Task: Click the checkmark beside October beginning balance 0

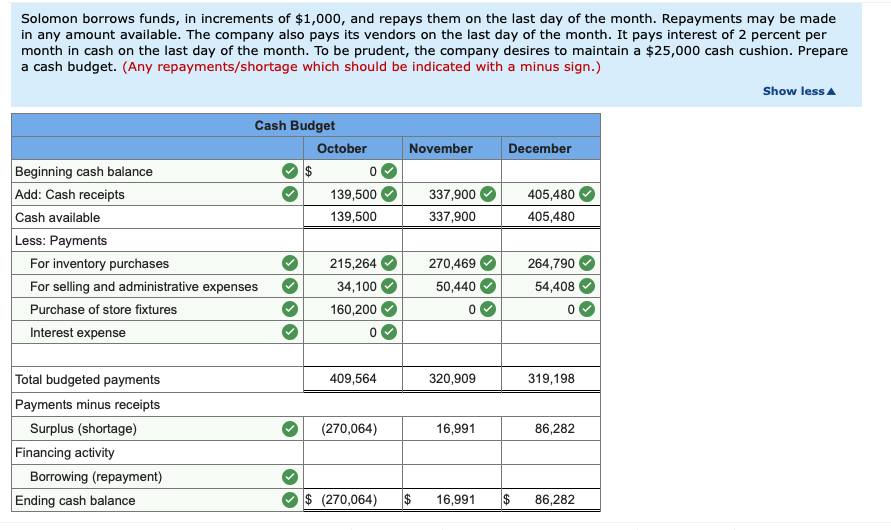Action: coord(389,171)
